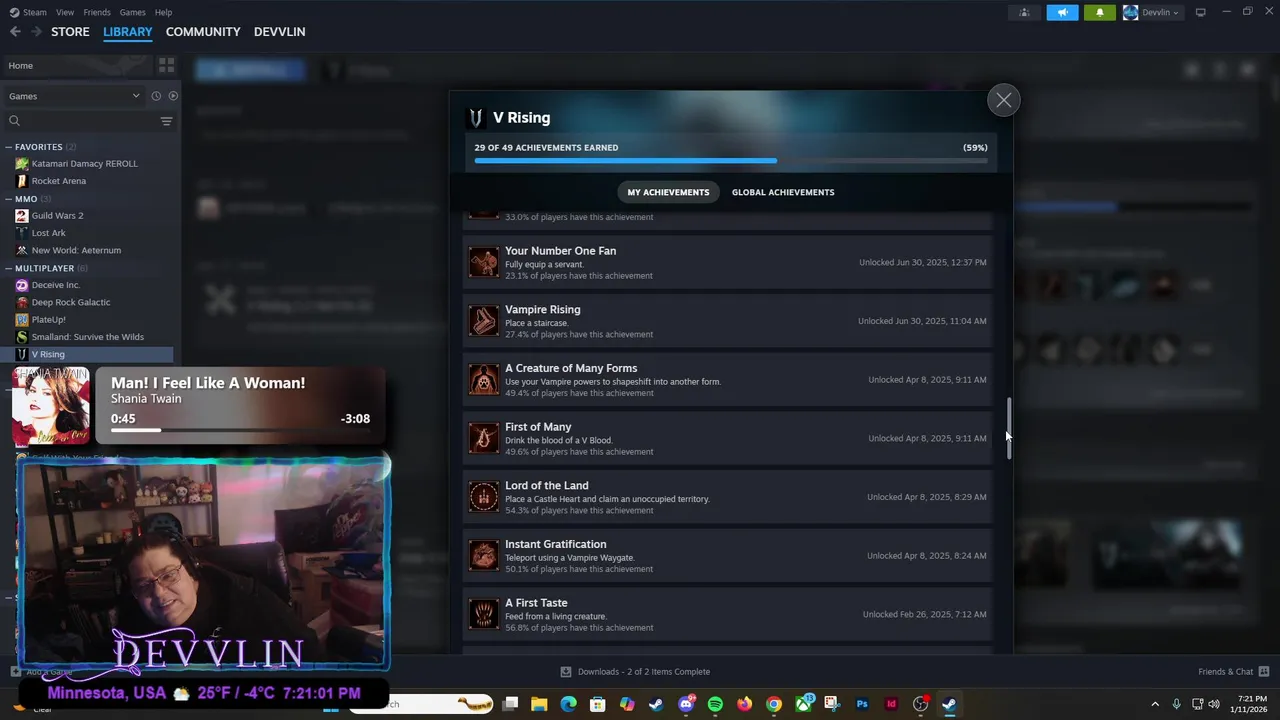The width and height of the screenshot is (1280, 720).
Task: Open the green notifications bell
Action: click(1100, 12)
